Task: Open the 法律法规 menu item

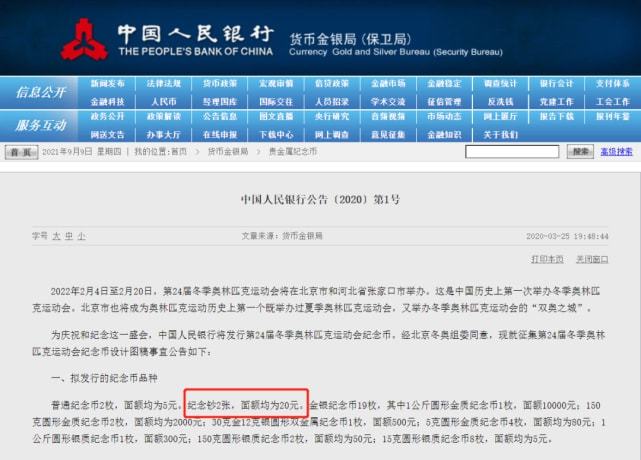Action: click(x=164, y=84)
